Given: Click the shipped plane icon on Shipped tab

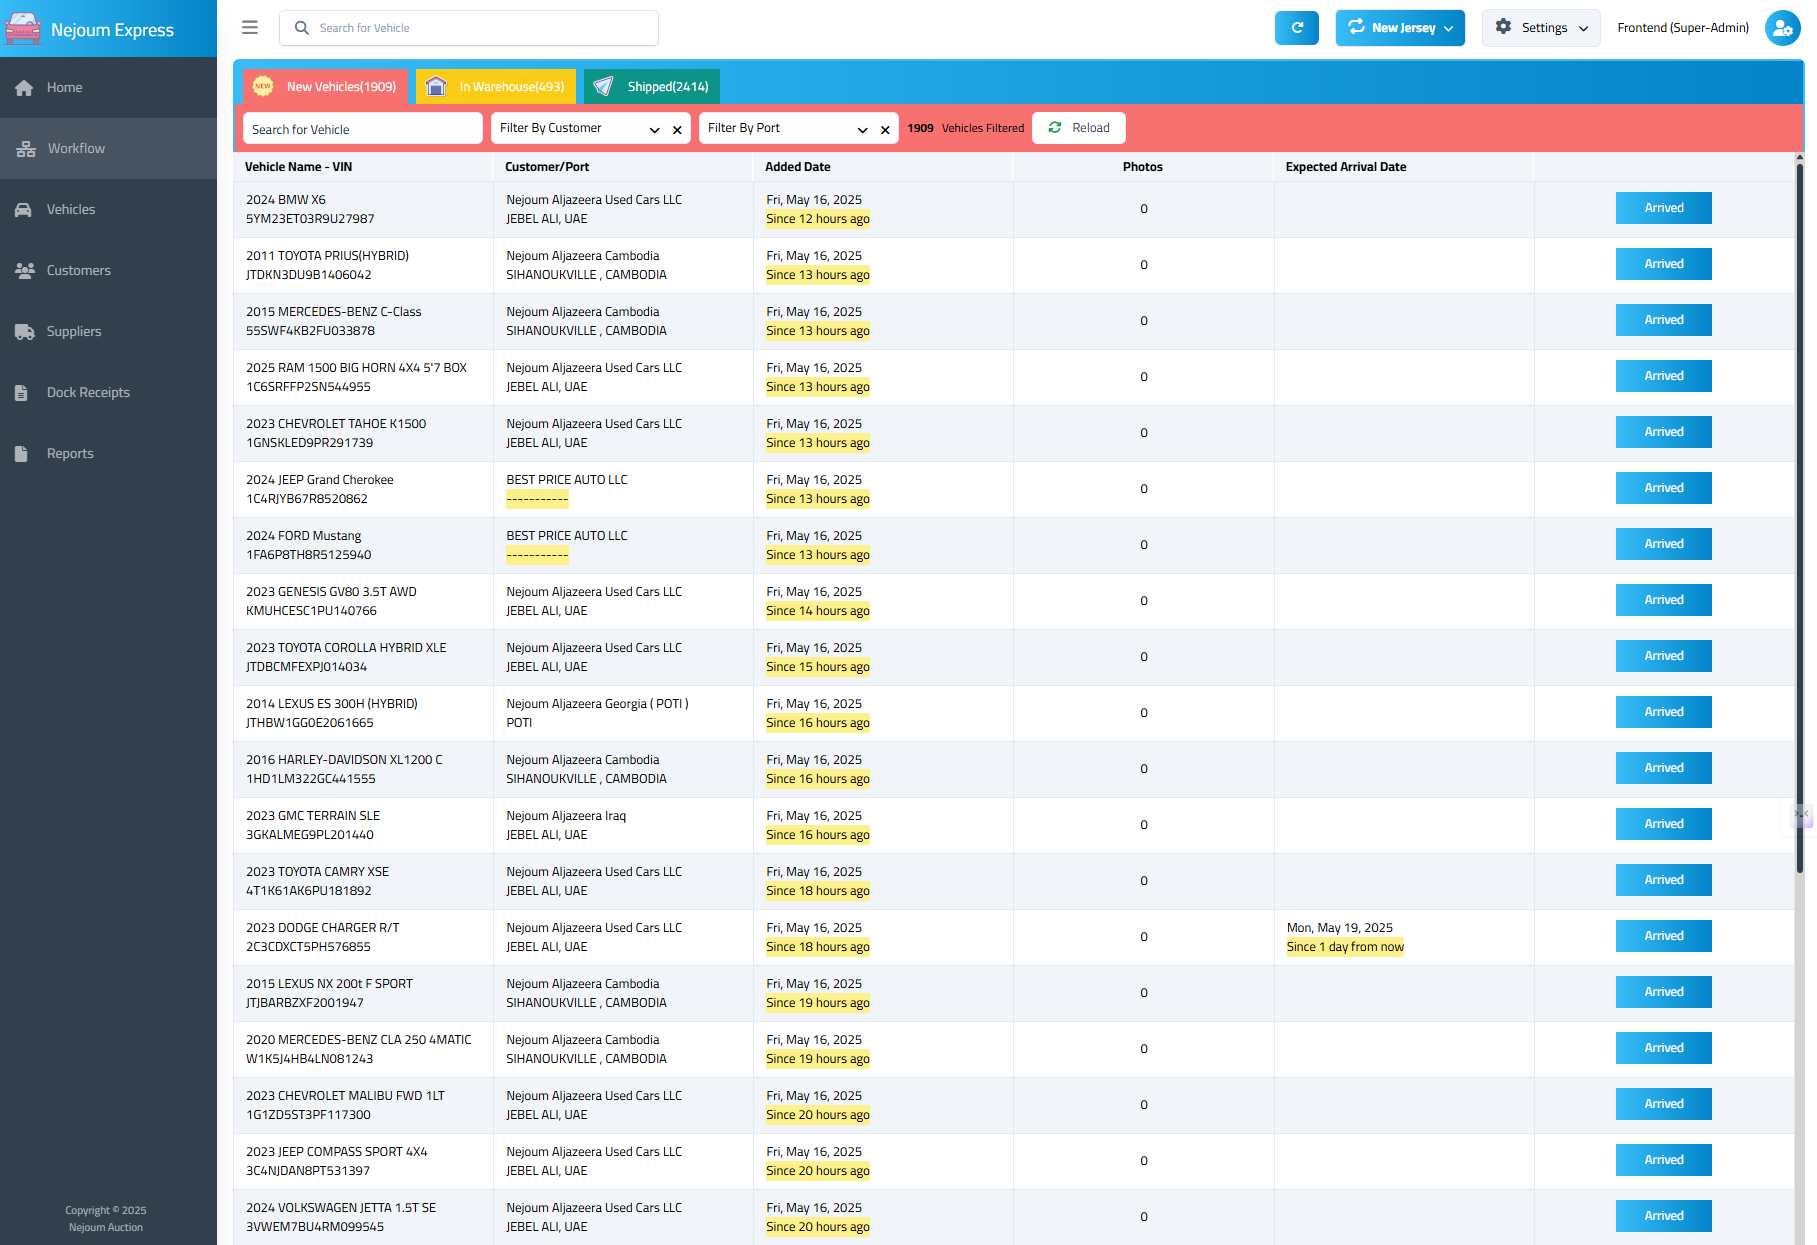Looking at the screenshot, I should (x=603, y=87).
